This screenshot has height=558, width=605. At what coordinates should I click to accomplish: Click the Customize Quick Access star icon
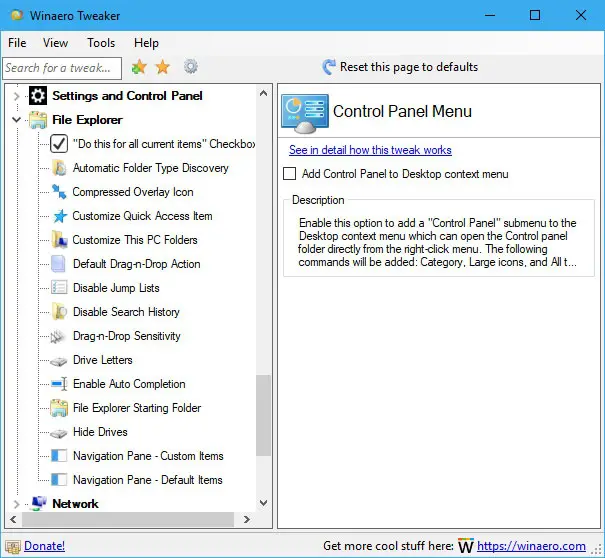tap(60, 216)
